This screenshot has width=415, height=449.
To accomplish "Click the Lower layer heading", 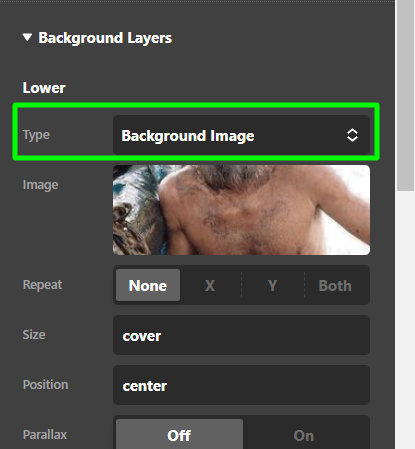I will [x=44, y=88].
